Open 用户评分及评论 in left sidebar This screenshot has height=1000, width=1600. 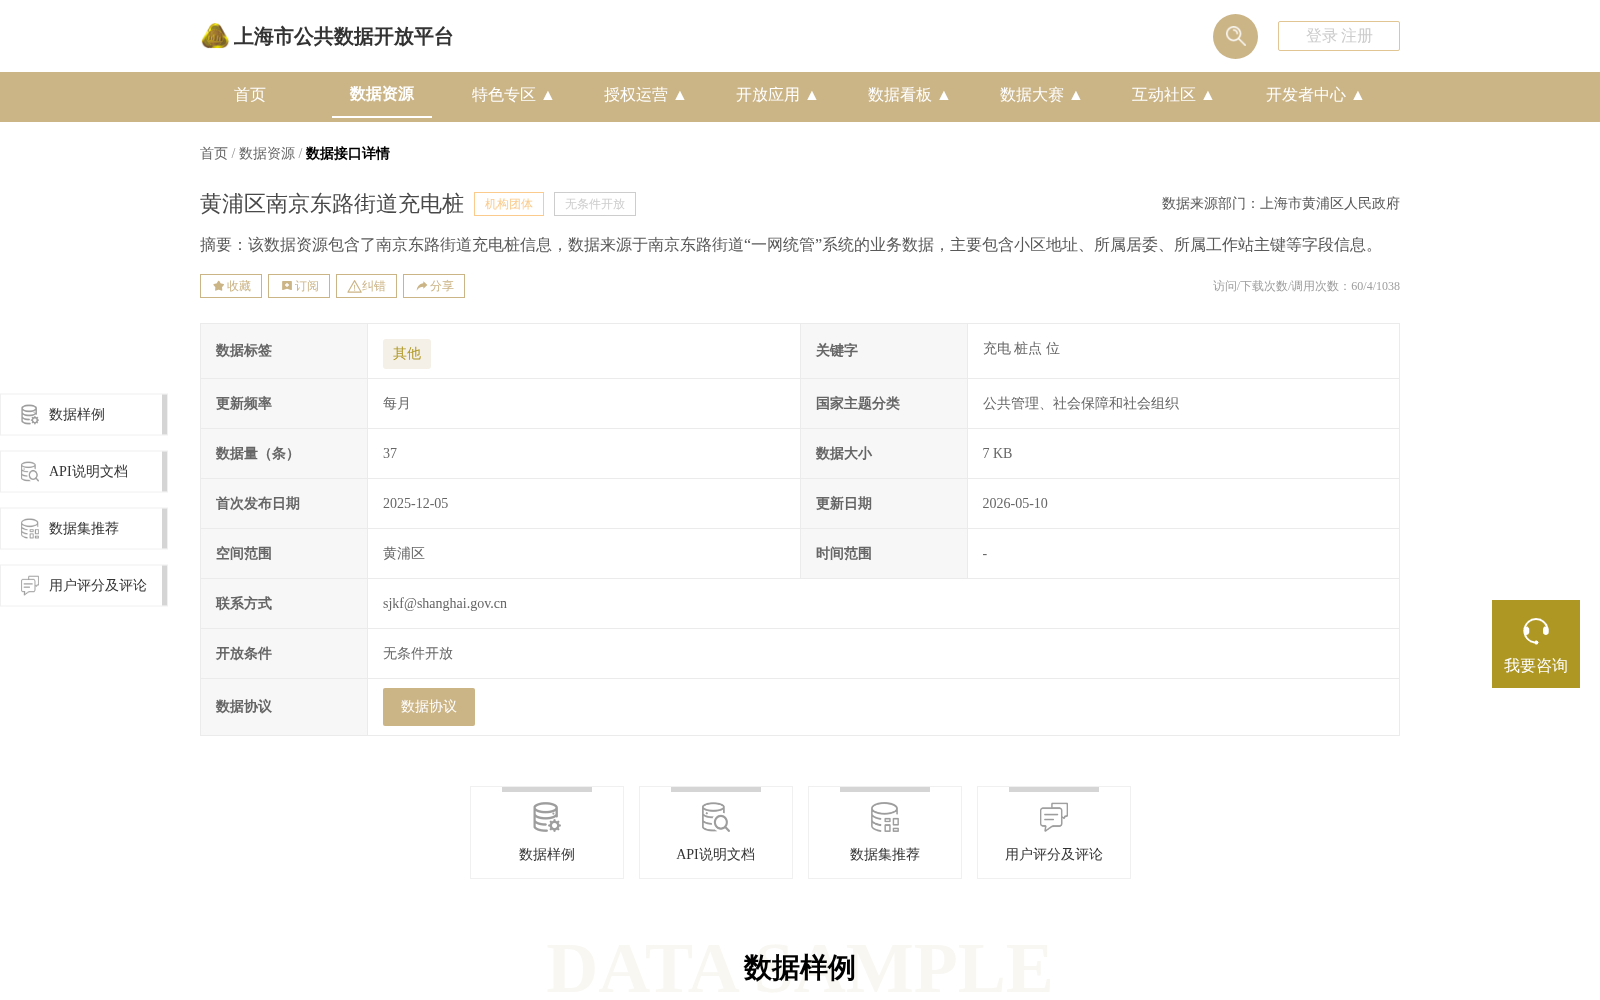click(x=84, y=586)
